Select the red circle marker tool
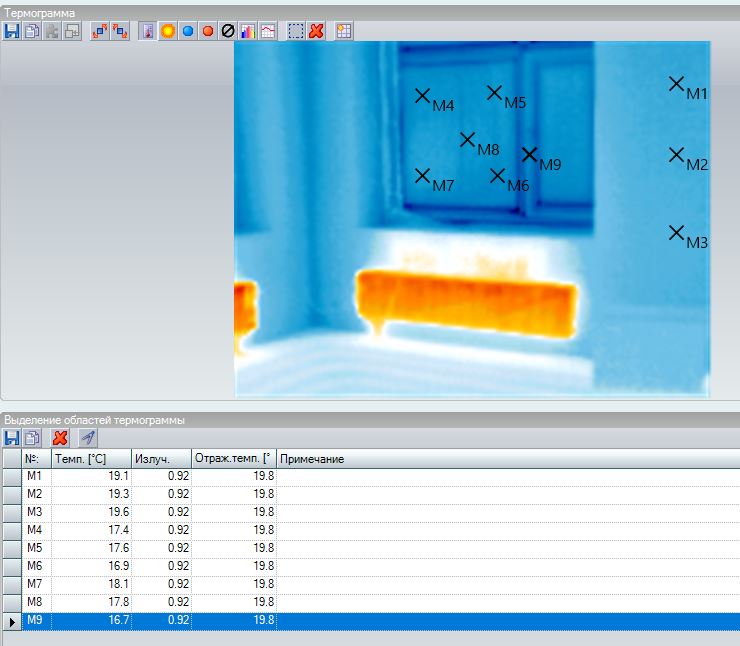This screenshot has height=646, width=740. coord(208,31)
